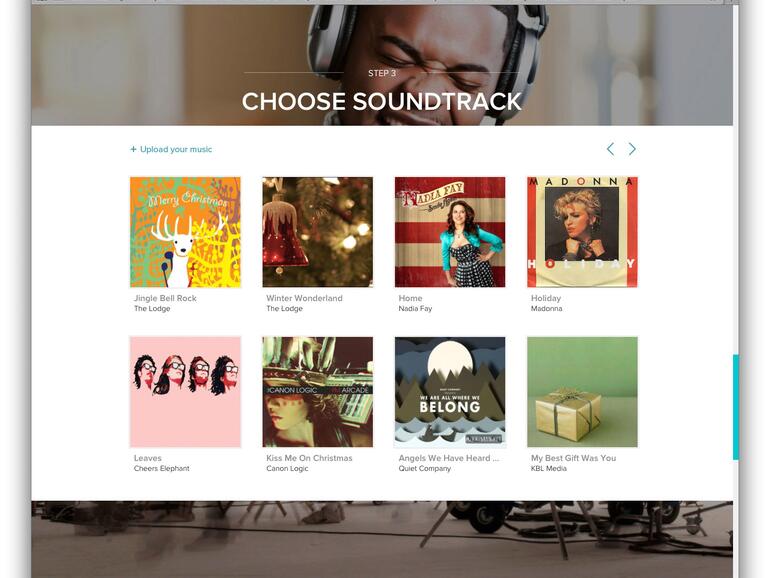770x578 pixels.
Task: Click the Winter Wonderland song title
Action: tap(304, 298)
